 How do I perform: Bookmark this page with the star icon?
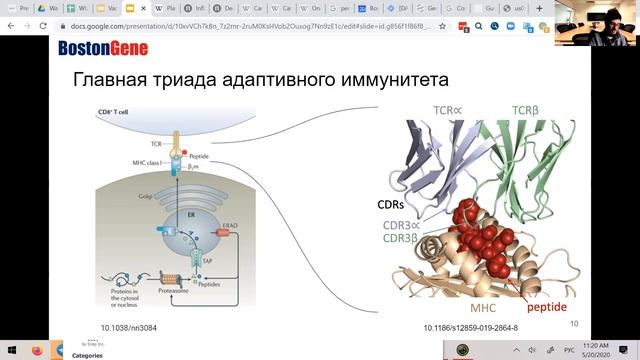[x=442, y=26]
